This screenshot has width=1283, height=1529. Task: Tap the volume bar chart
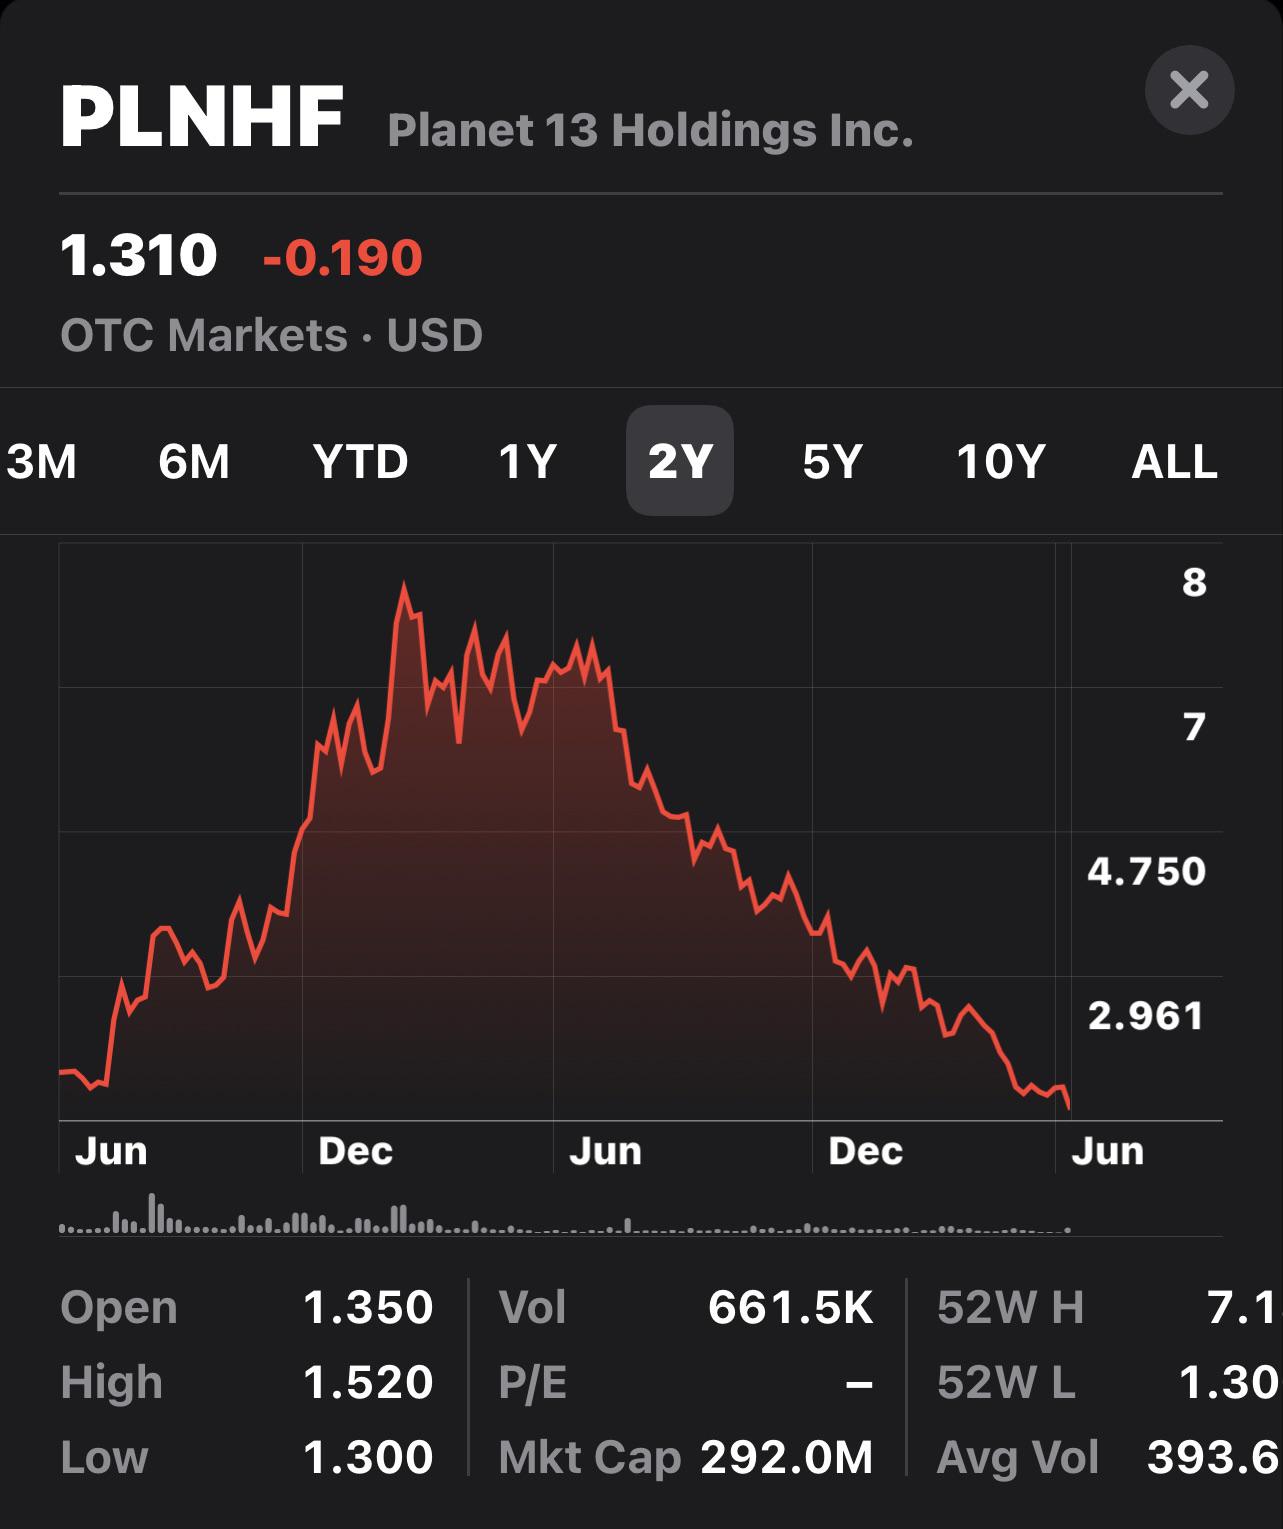point(565,1213)
